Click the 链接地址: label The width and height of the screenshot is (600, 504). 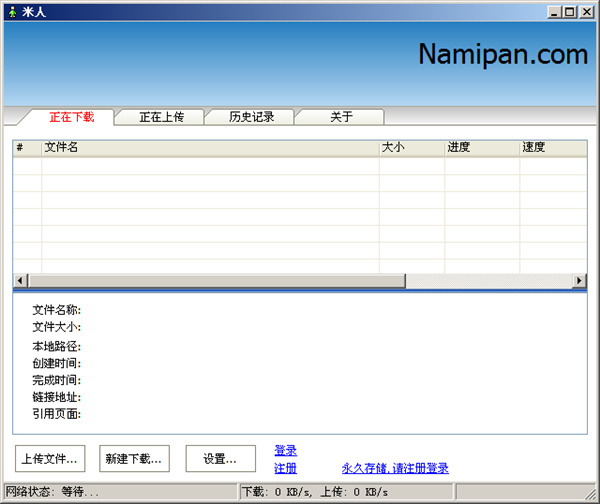pos(57,397)
